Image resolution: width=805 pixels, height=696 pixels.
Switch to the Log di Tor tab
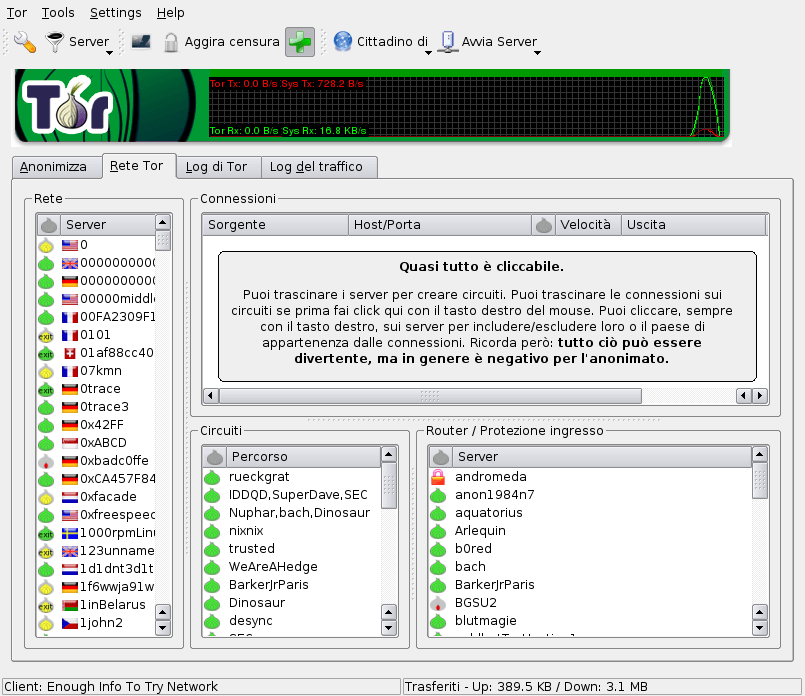pos(217,167)
